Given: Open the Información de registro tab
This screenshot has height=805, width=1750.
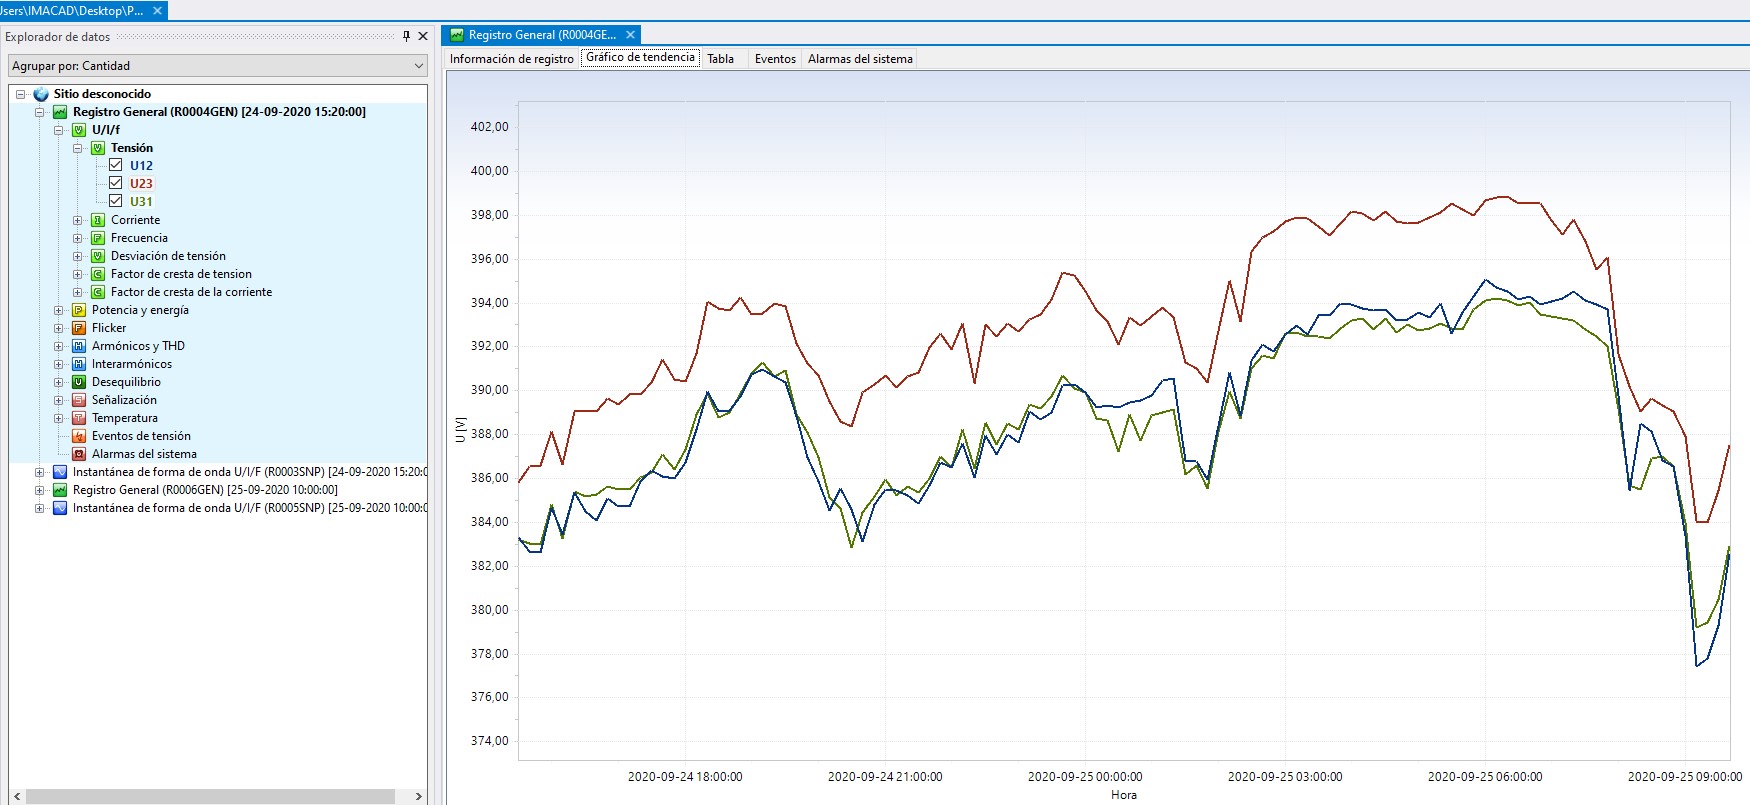Looking at the screenshot, I should (x=511, y=59).
